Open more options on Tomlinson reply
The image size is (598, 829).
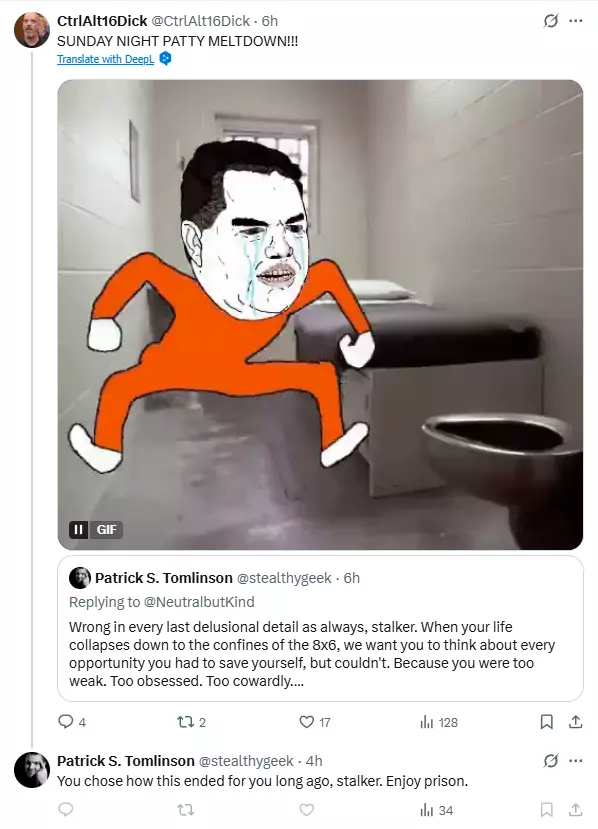(575, 761)
